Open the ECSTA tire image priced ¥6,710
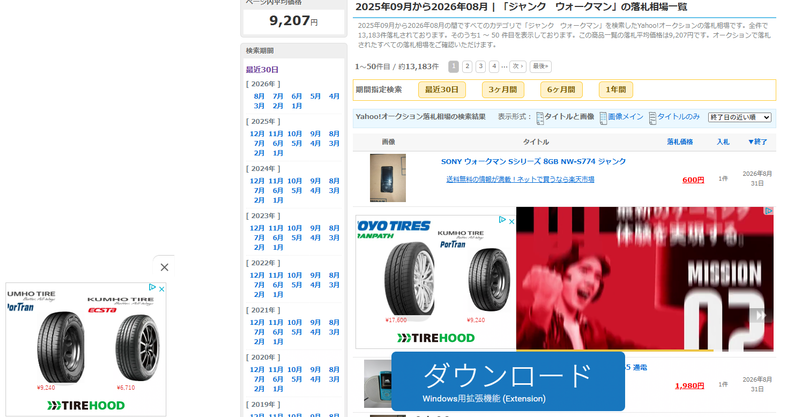This screenshot has height=417, width=800. coord(137,348)
